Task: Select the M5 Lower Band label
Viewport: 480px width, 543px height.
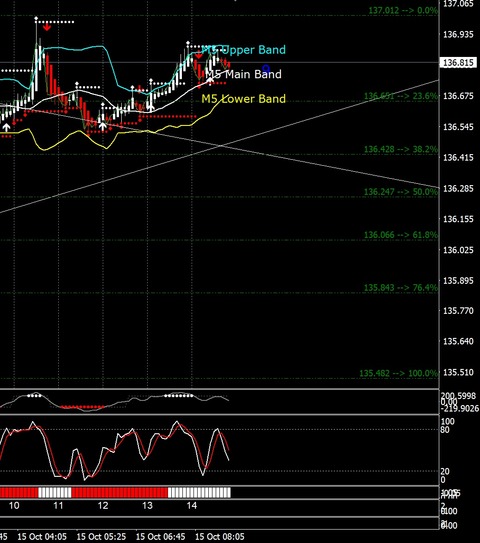Action: (243, 99)
